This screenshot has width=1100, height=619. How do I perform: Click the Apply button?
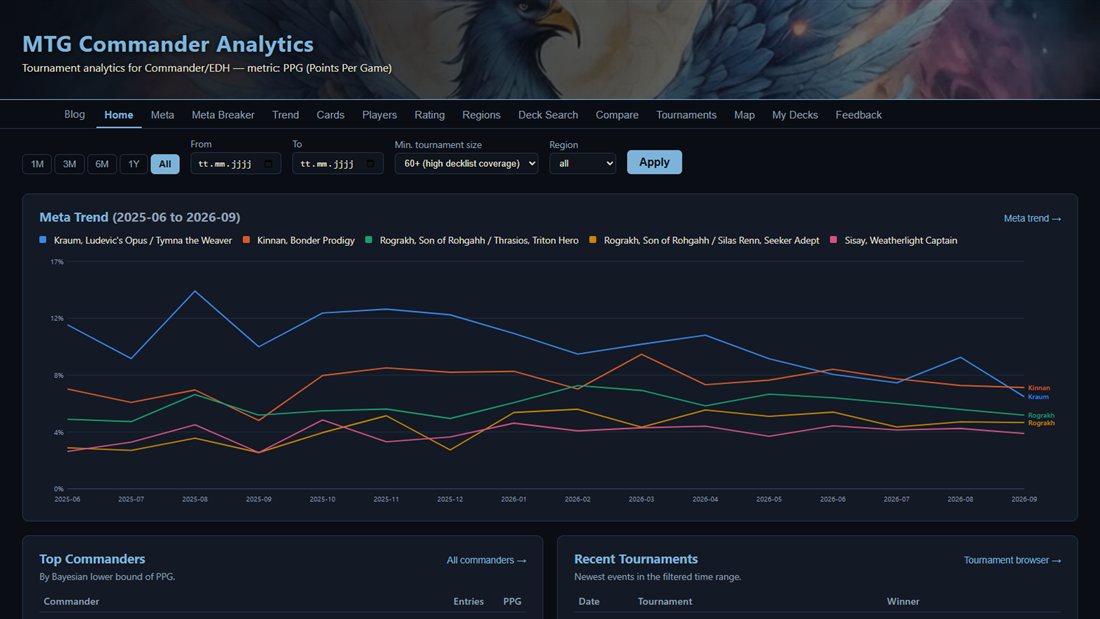click(655, 162)
